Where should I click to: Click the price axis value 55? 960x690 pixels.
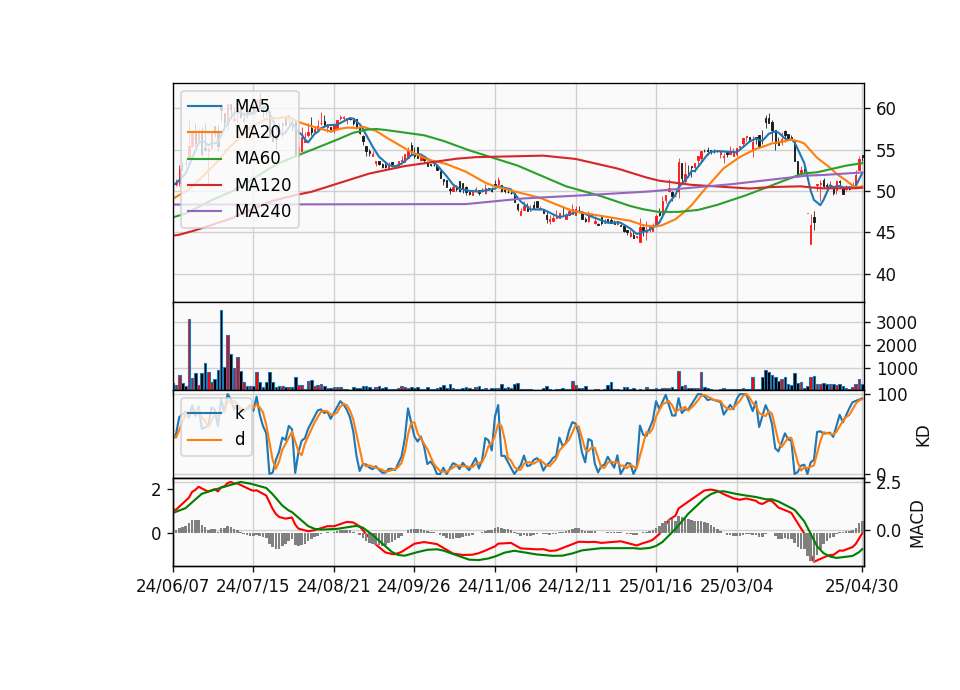point(885,151)
